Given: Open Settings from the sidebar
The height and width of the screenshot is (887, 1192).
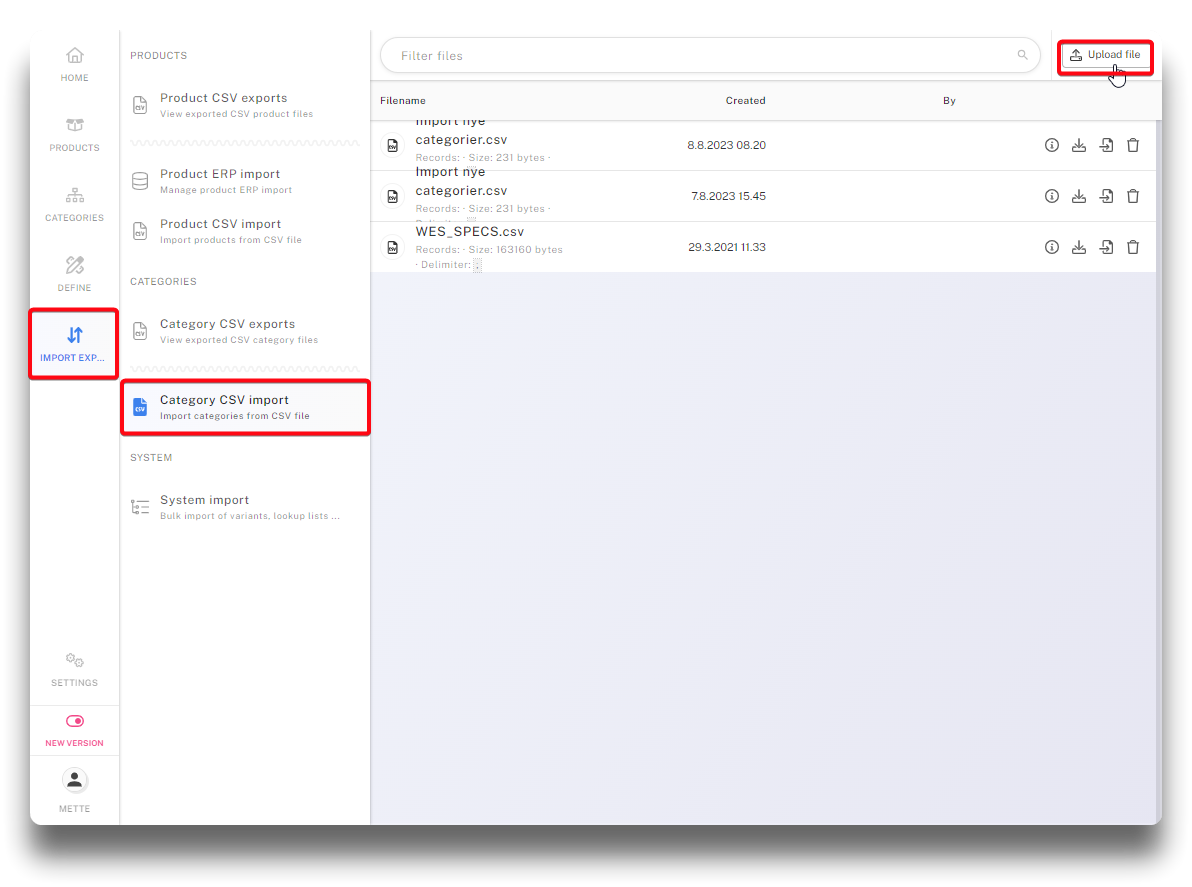Looking at the screenshot, I should [x=75, y=670].
